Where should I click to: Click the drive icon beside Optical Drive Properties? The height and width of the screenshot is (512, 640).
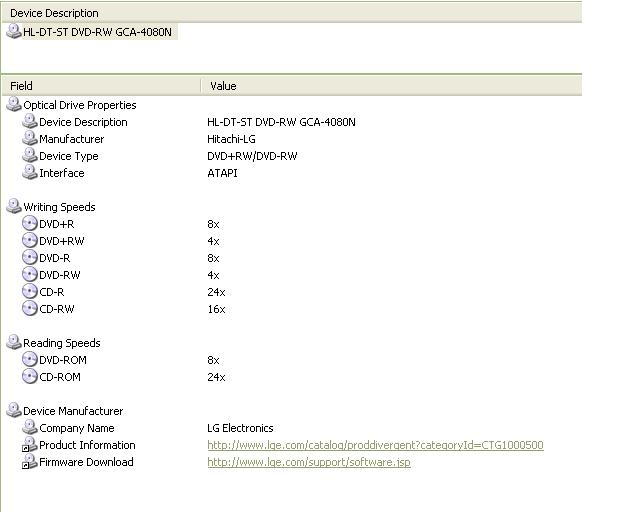[14, 105]
